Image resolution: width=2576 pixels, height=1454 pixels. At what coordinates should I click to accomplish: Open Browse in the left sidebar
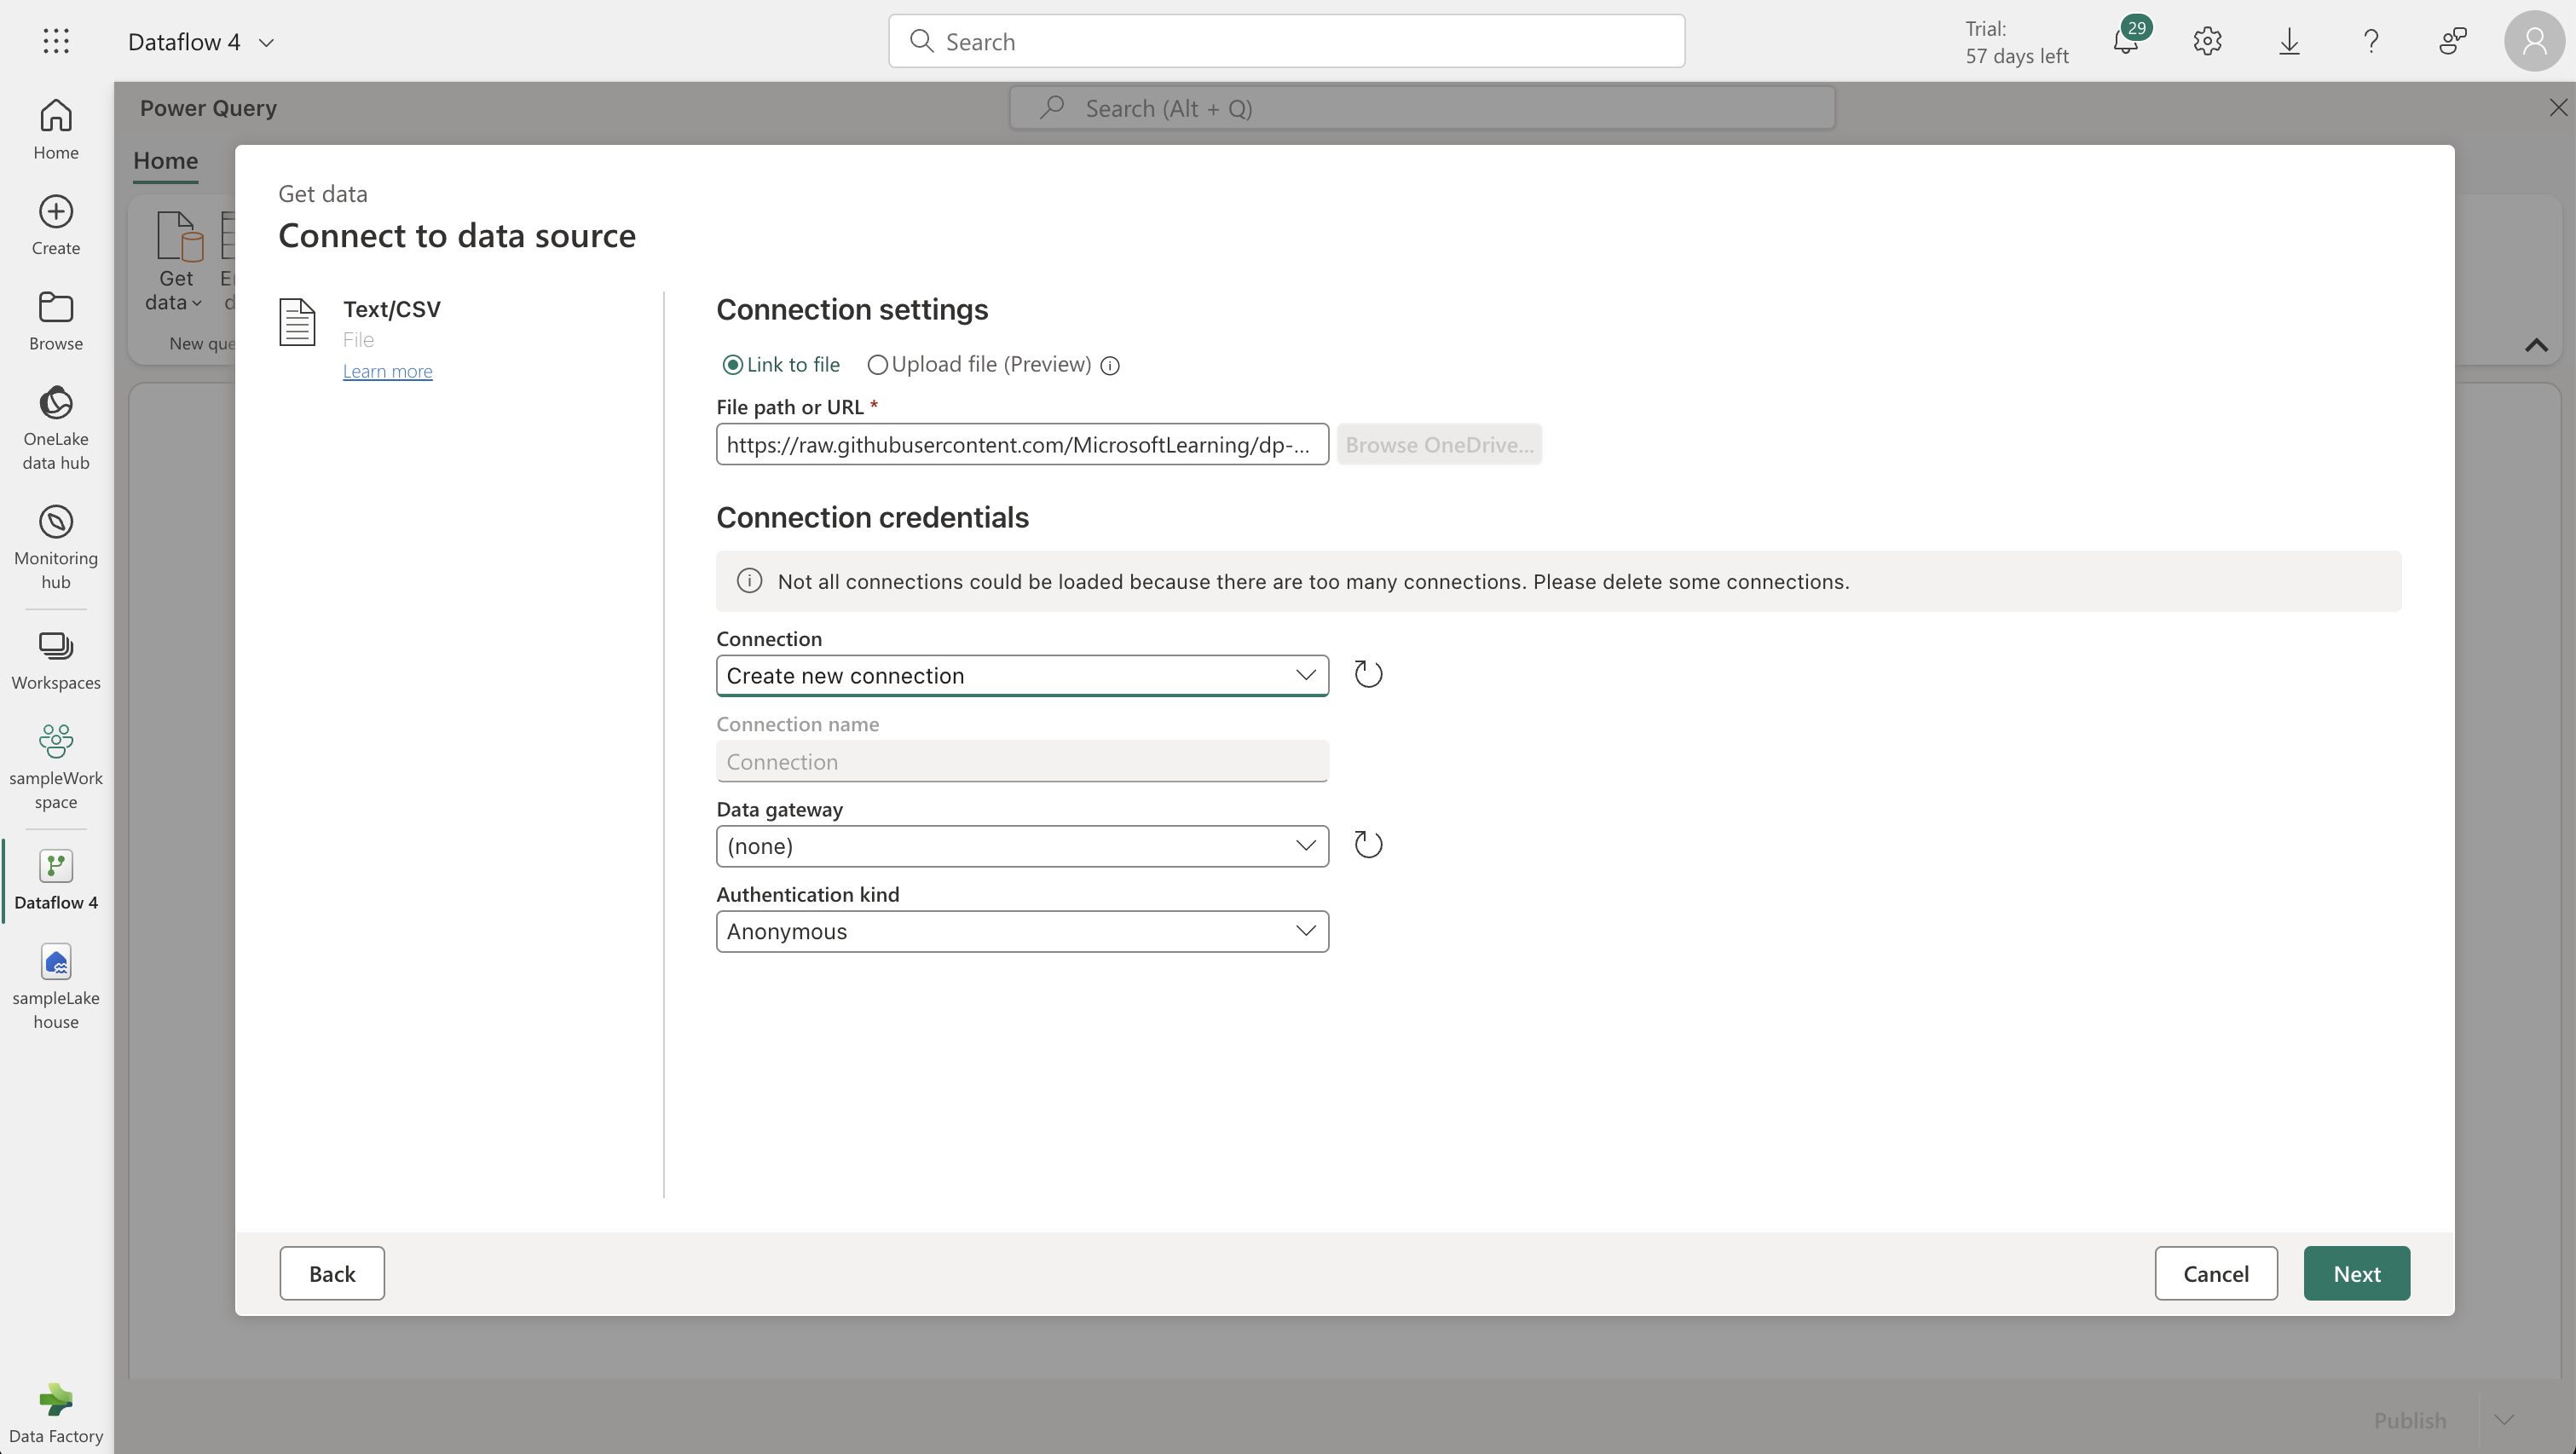coord(56,321)
